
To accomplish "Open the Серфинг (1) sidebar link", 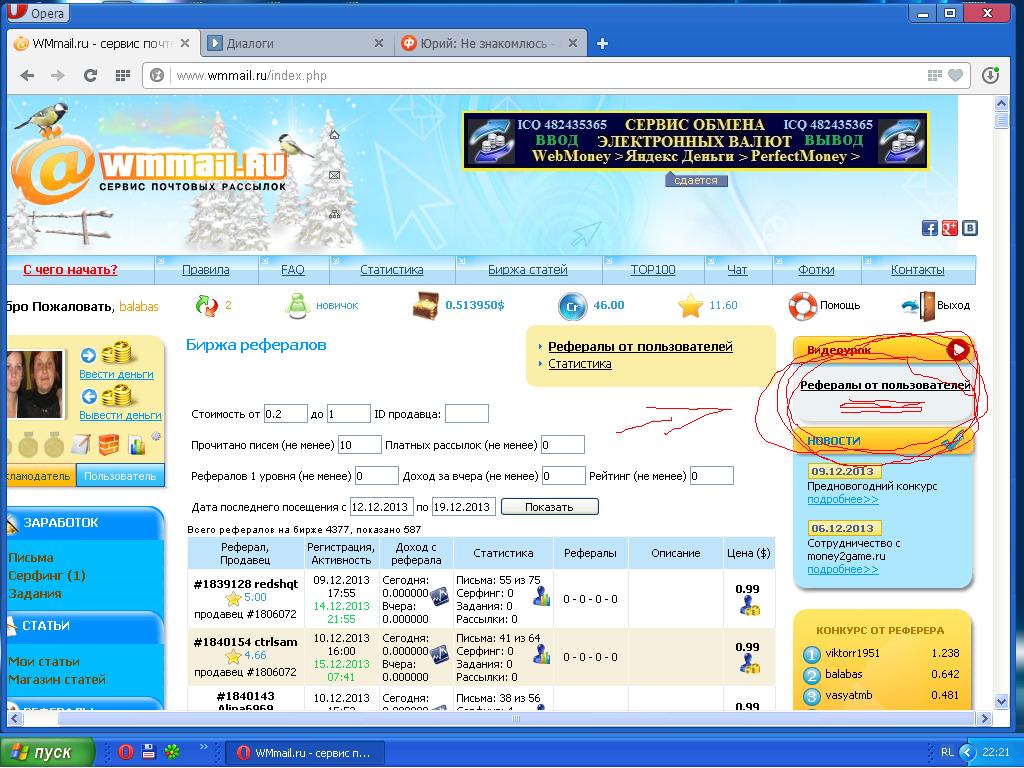I will pyautogui.click(x=47, y=575).
